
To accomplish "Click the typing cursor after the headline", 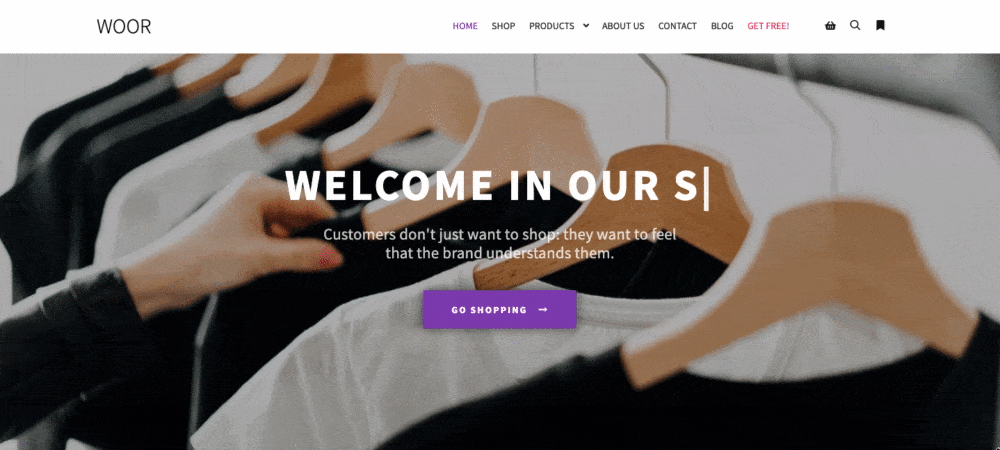I will point(705,186).
